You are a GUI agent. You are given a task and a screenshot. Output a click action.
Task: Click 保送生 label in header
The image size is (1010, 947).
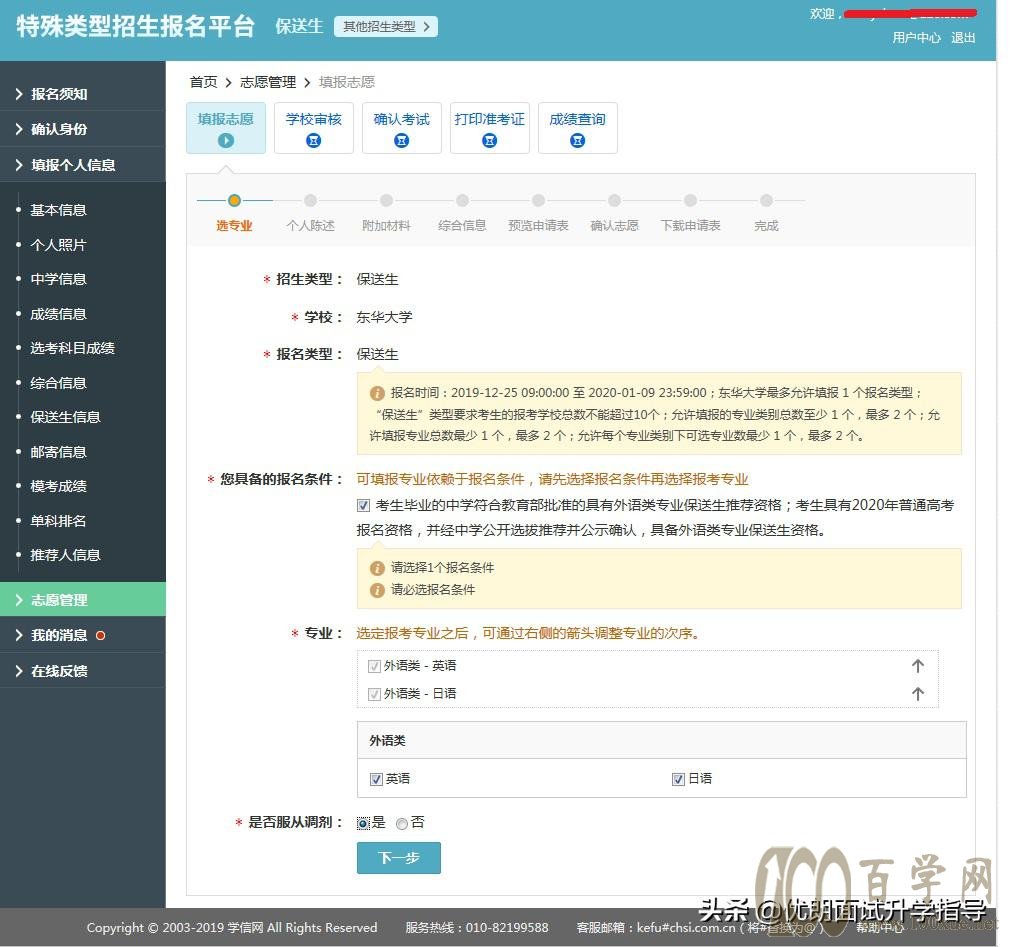299,26
